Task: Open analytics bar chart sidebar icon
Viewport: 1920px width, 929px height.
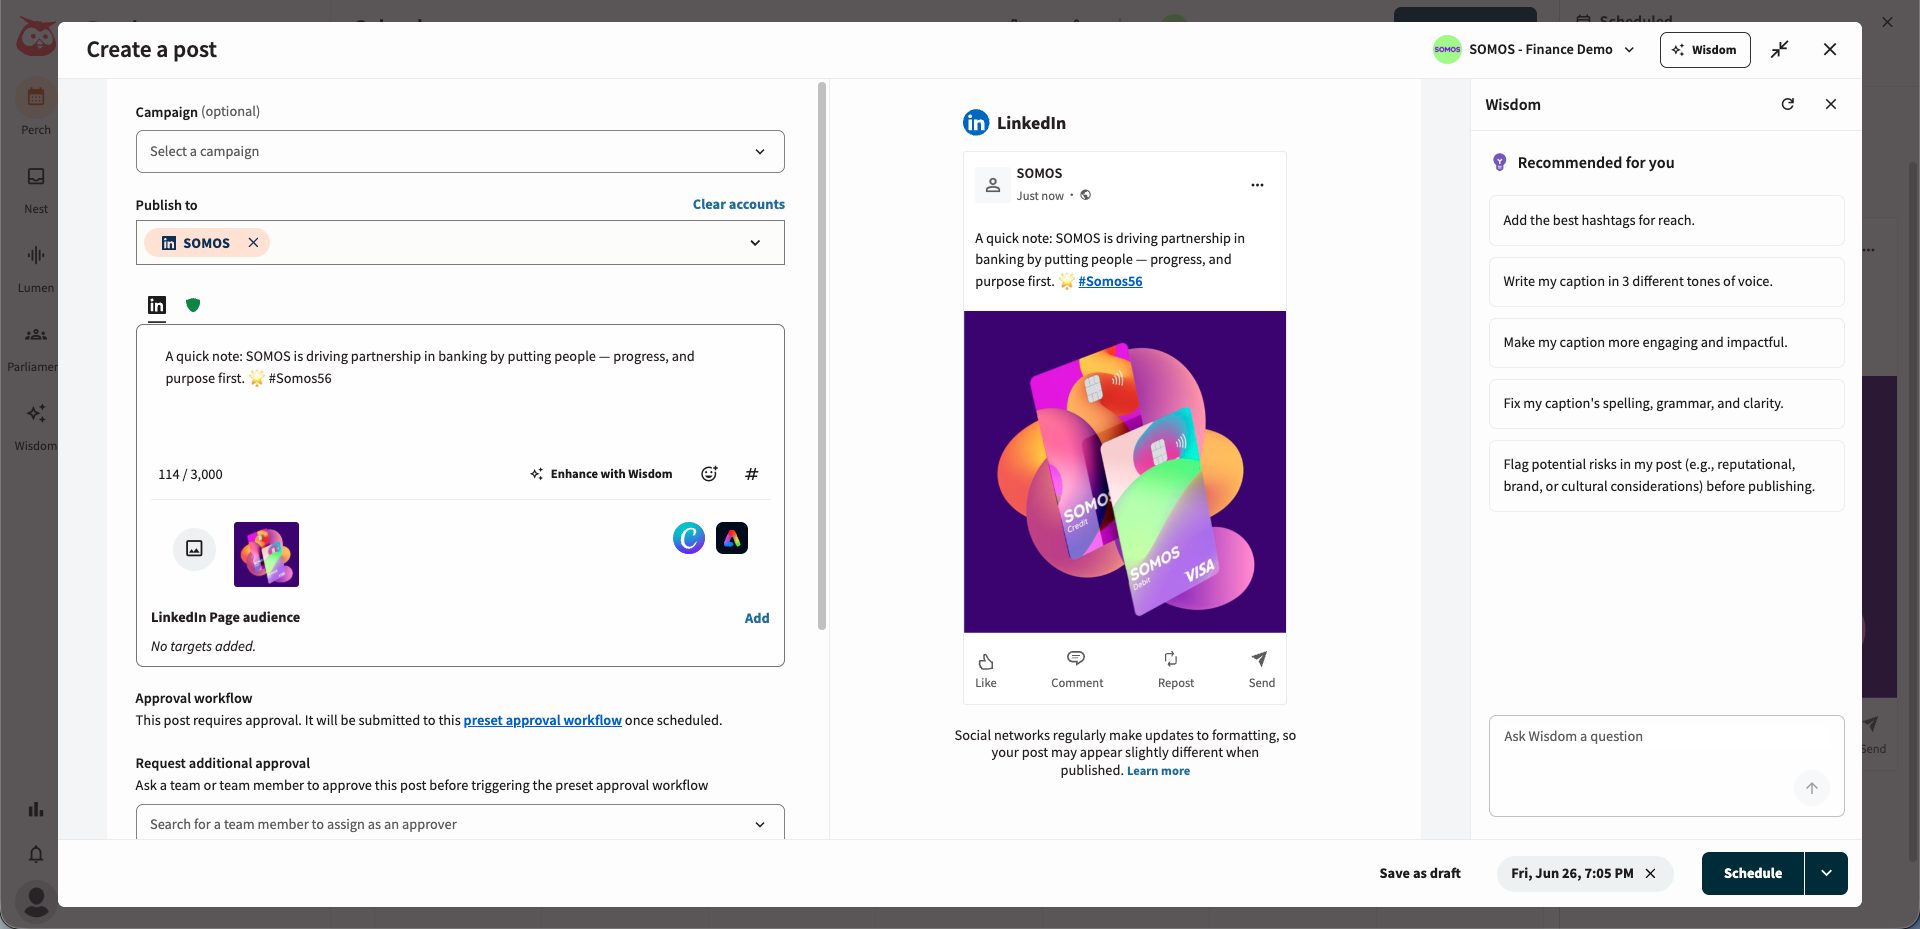Action: [36, 809]
